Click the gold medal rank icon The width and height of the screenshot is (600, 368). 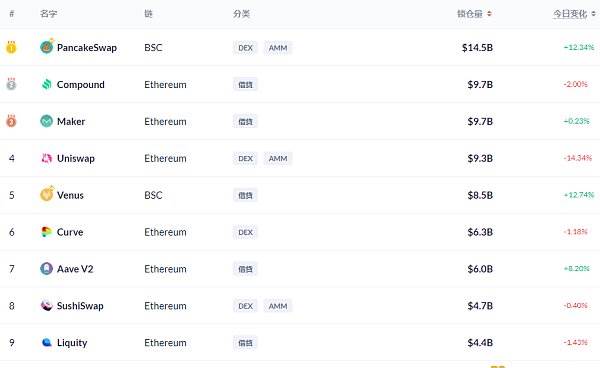[x=11, y=47]
